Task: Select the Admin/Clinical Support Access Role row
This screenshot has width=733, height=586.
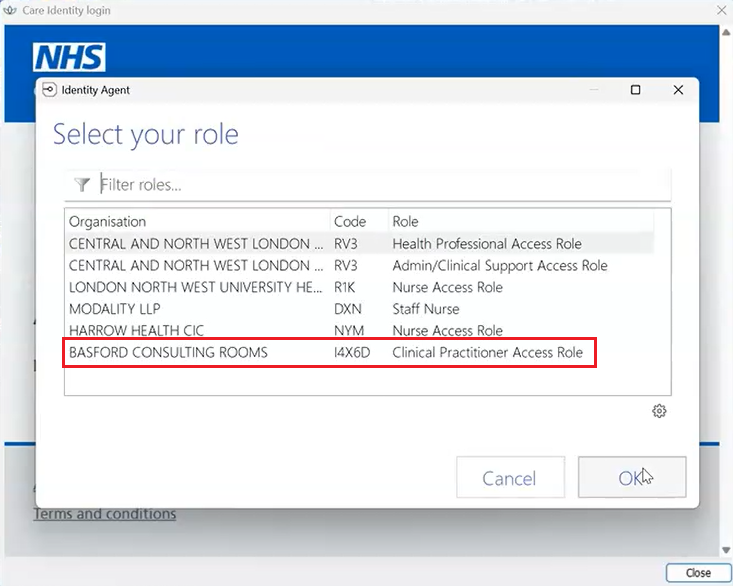Action: pyautogui.click(x=359, y=265)
